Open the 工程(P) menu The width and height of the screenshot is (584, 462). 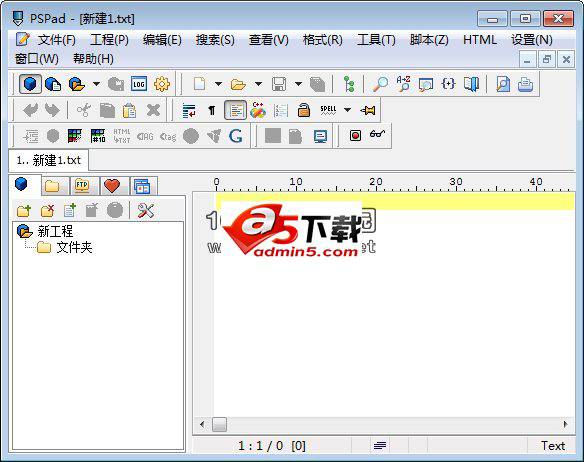coord(110,39)
